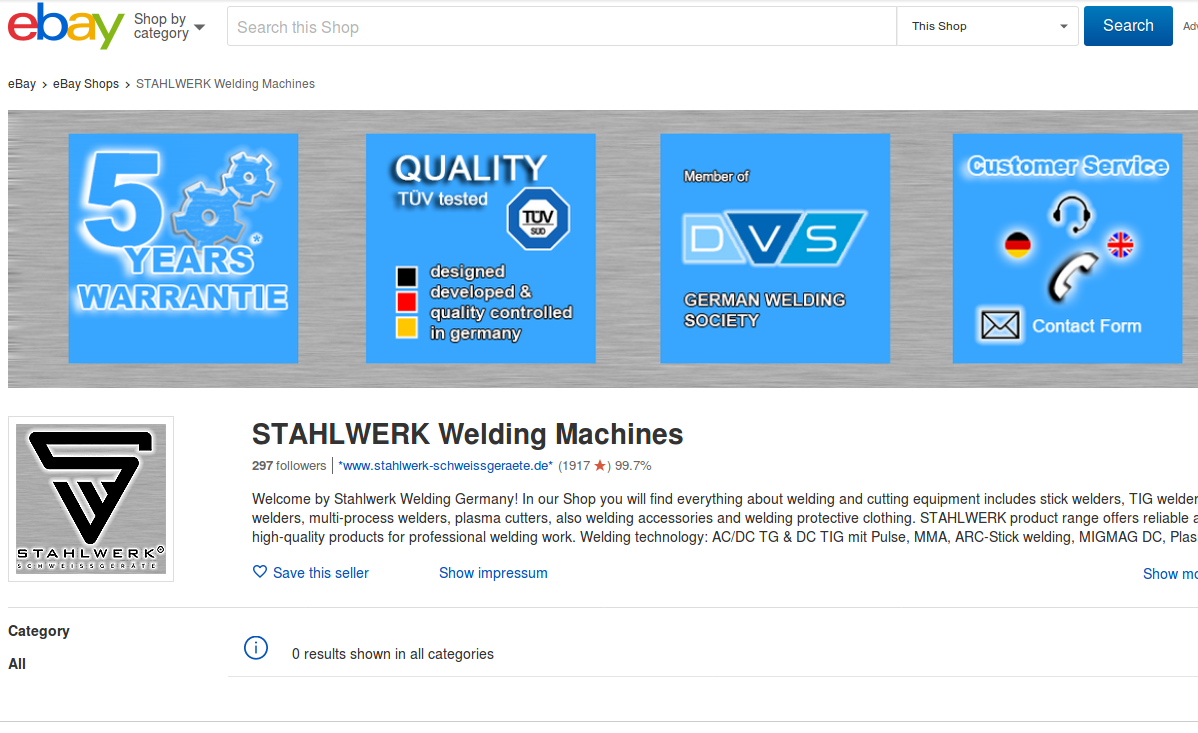Click the 99.7% feedback percentage
The height and width of the screenshot is (733, 1198).
click(633, 465)
